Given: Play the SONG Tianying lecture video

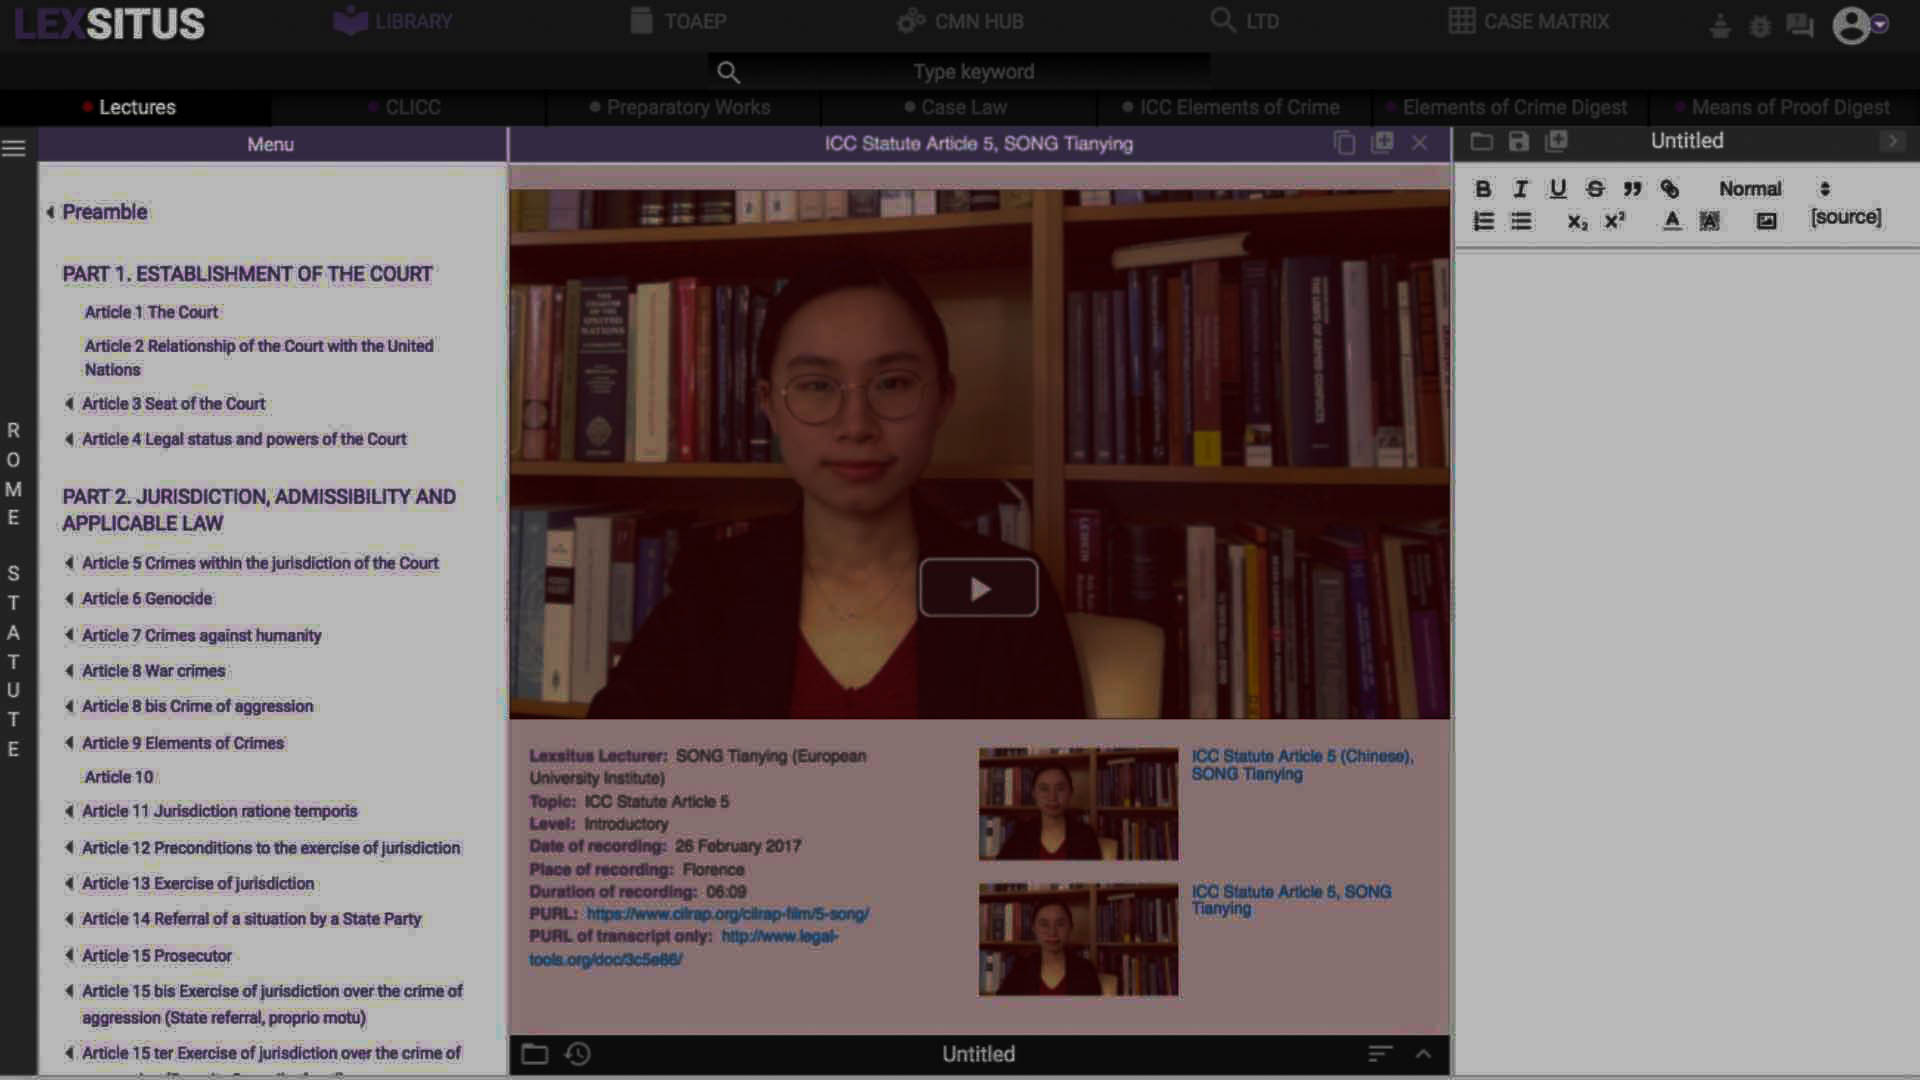Looking at the screenshot, I should [978, 588].
